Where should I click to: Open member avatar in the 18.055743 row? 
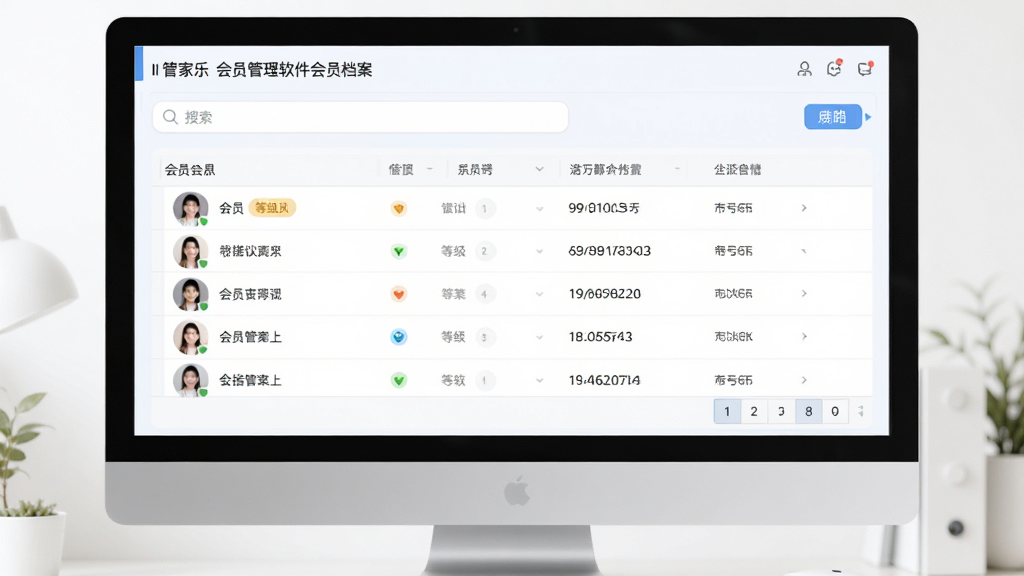pos(191,337)
